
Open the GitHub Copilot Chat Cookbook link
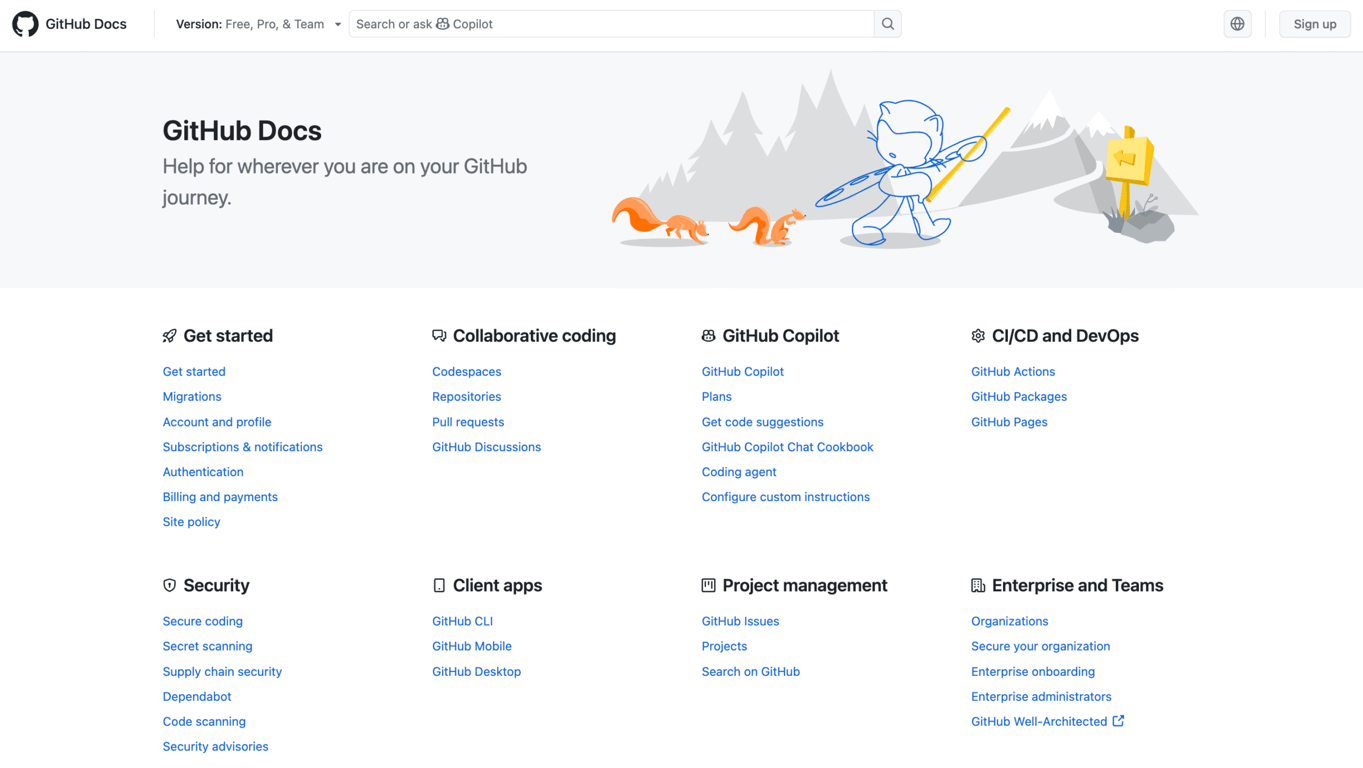click(x=787, y=446)
